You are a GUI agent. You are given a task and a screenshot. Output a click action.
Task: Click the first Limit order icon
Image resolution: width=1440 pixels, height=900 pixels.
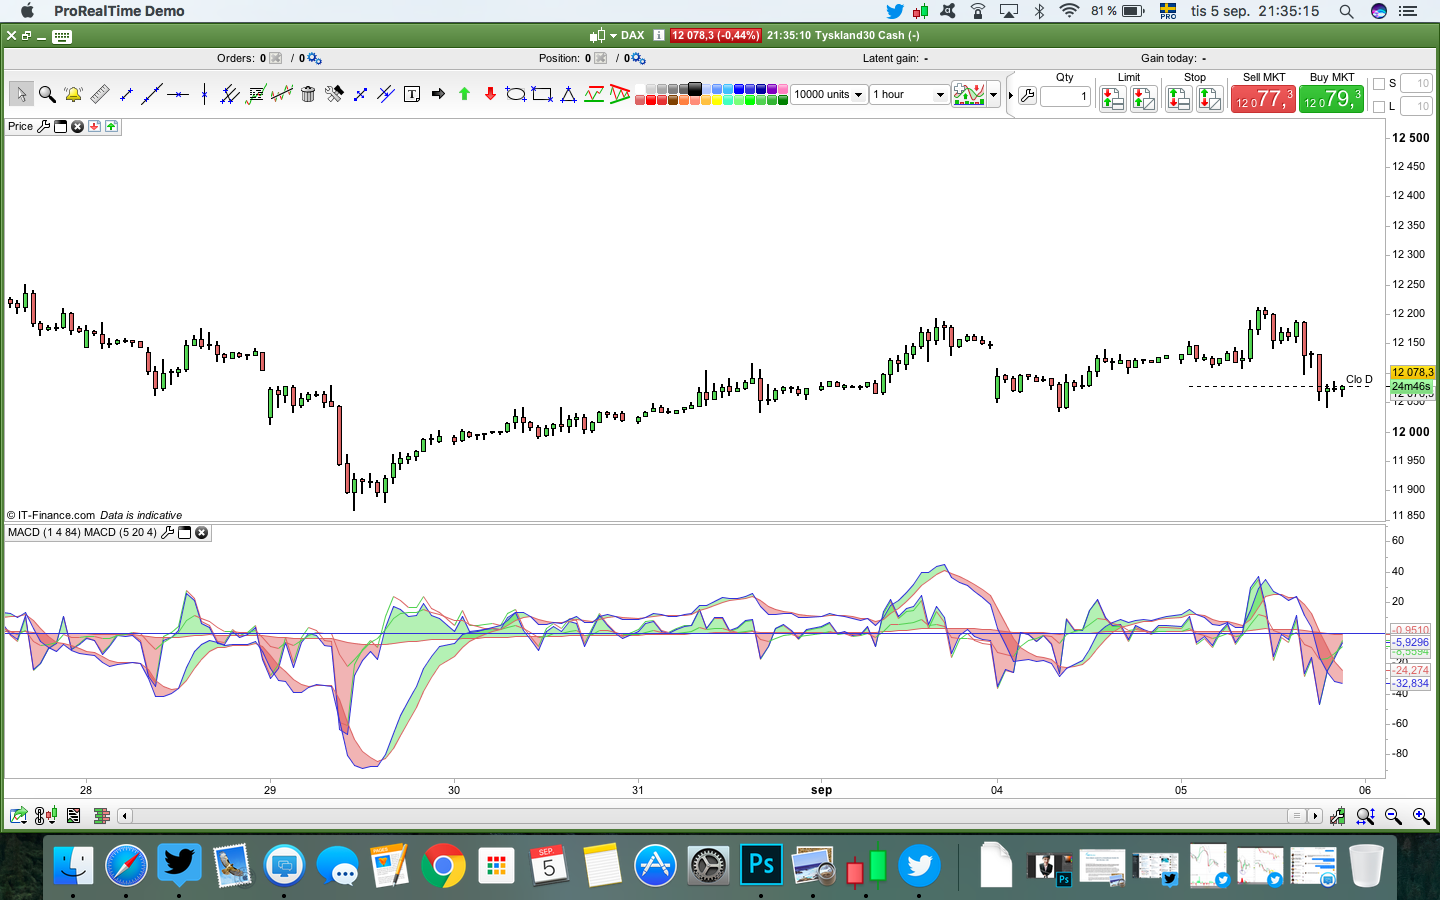pyautogui.click(x=1113, y=98)
